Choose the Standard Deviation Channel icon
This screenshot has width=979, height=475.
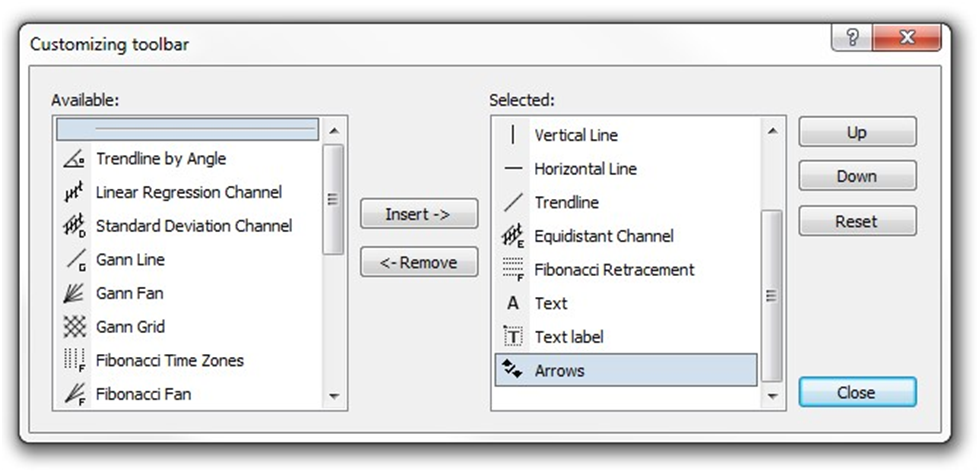pyautogui.click(x=73, y=226)
